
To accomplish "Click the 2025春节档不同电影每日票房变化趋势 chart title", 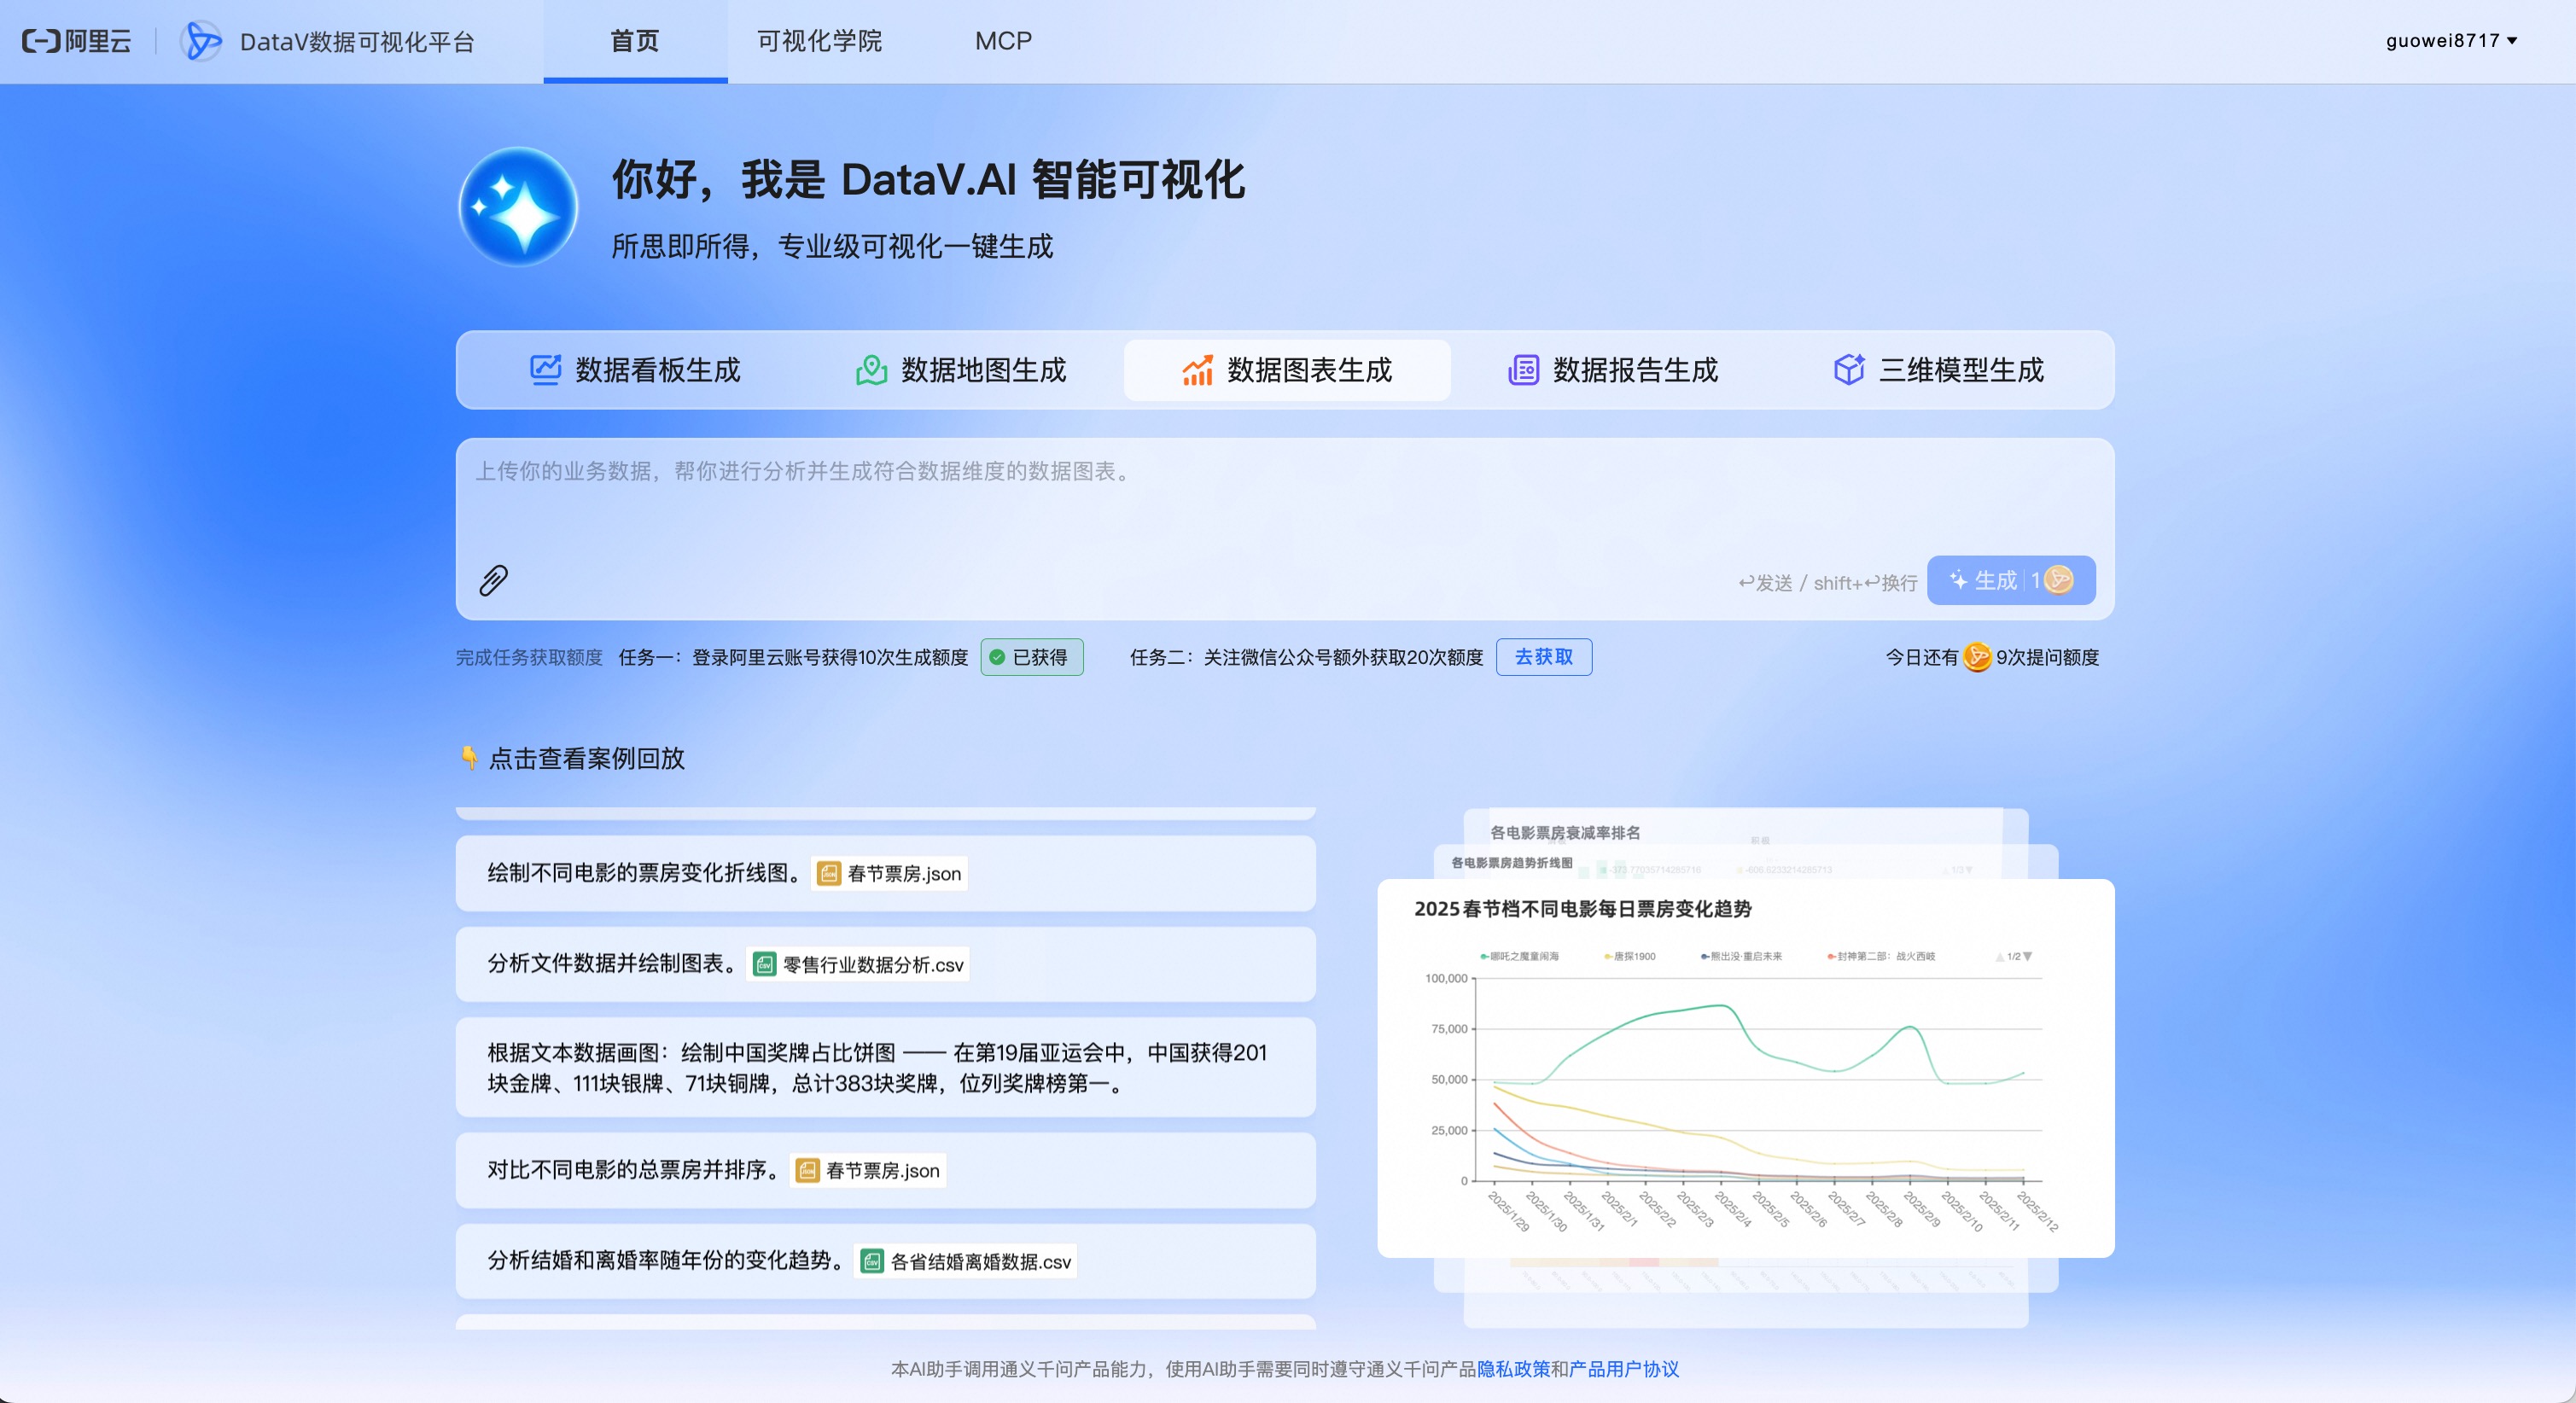I will click(1583, 909).
